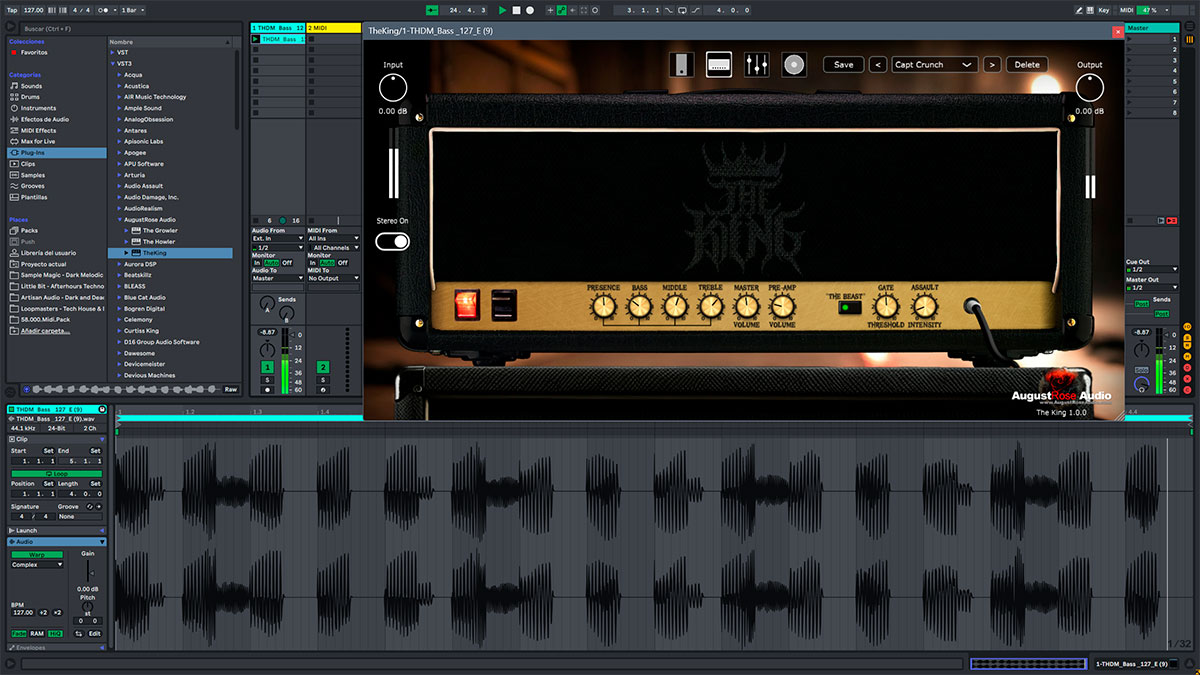
Task: Go to the next preset with '>' button
Action: coord(992,64)
